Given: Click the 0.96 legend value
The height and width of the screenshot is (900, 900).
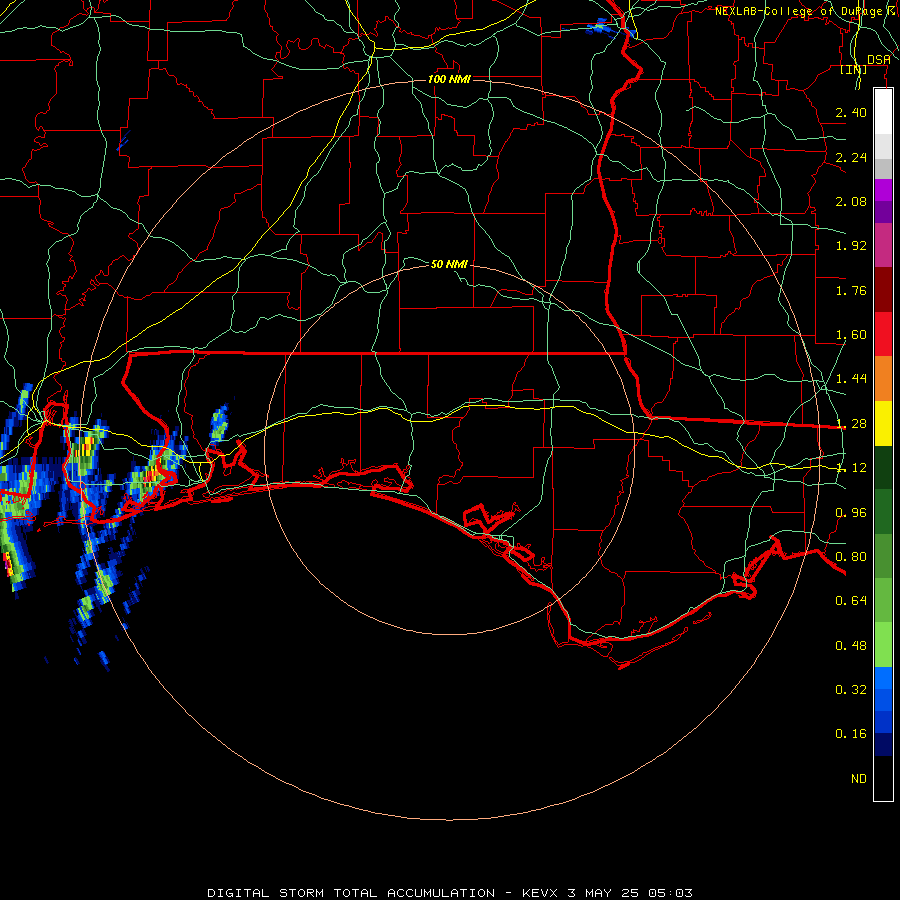Looking at the screenshot, I should (x=851, y=513).
